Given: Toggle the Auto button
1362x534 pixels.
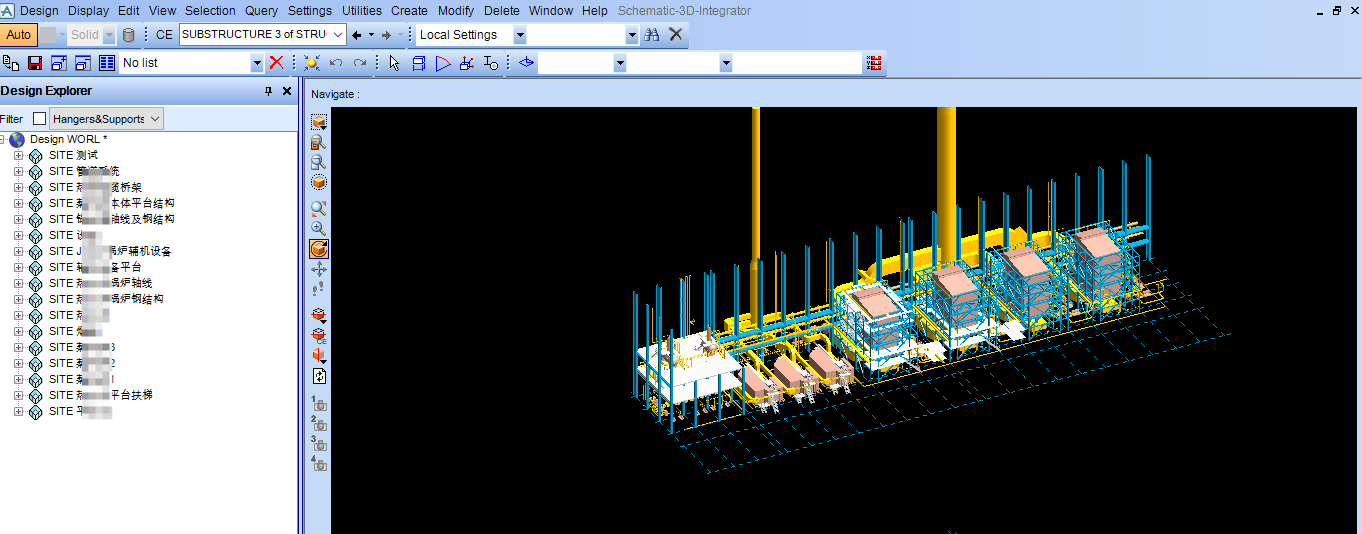Looking at the screenshot, I should click(18, 35).
